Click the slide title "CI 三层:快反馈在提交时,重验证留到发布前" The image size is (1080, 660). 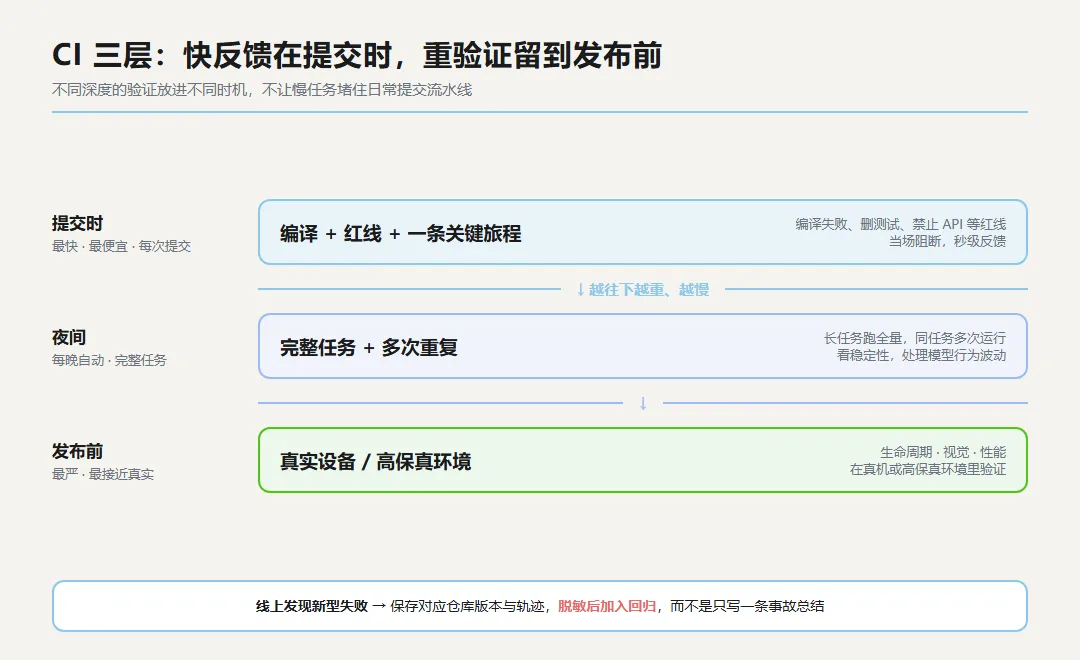click(x=357, y=55)
